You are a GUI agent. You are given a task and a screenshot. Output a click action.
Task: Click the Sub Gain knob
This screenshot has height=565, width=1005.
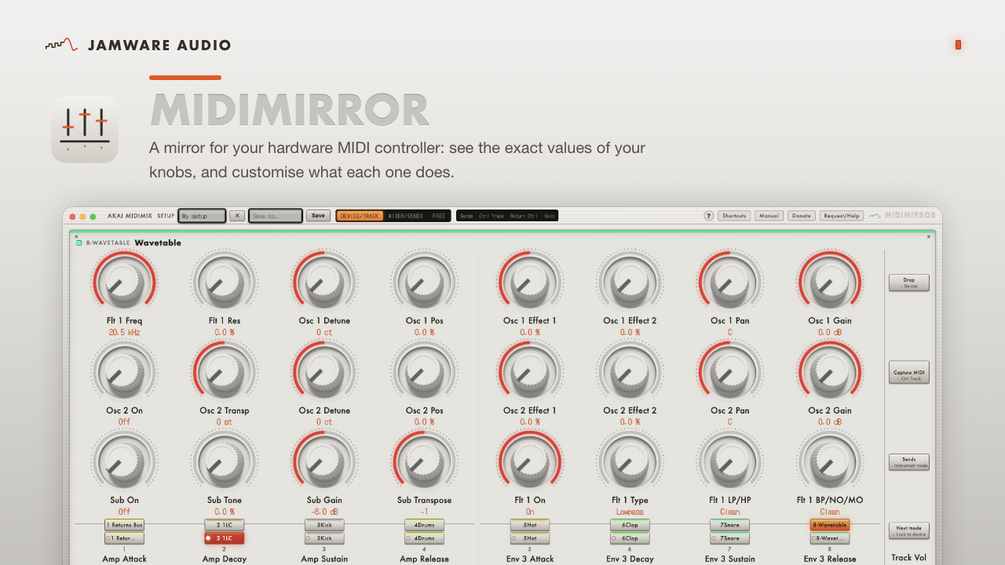click(324, 462)
